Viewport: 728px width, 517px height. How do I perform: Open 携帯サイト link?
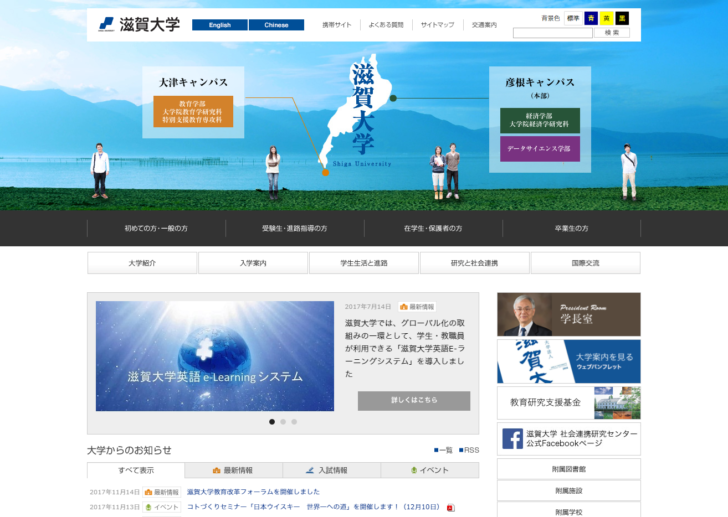pos(337,25)
